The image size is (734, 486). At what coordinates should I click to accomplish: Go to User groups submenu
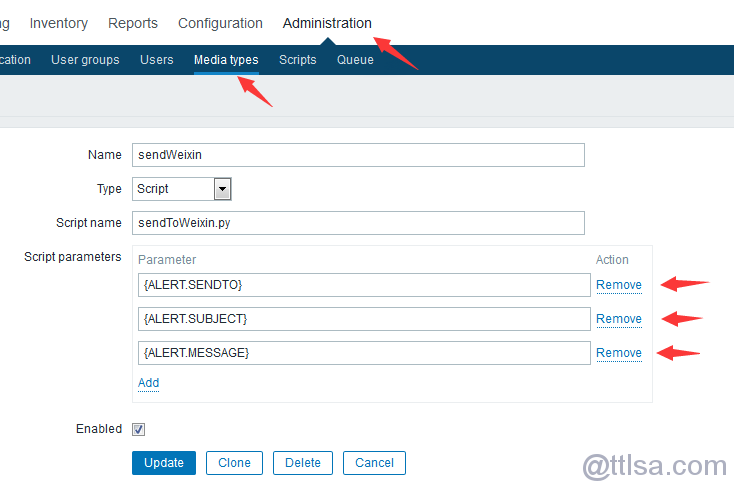click(85, 60)
